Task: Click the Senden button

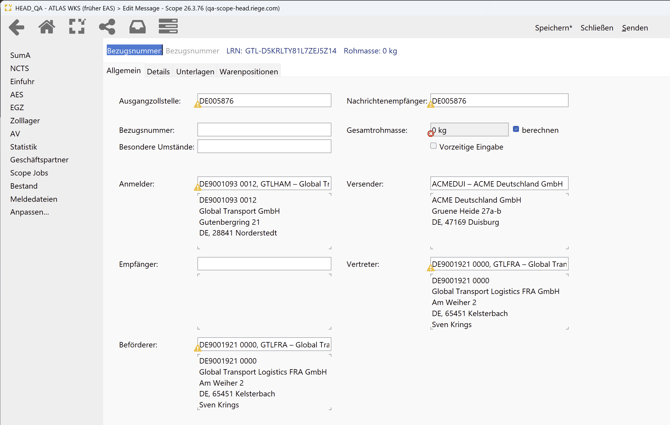Action: click(x=634, y=28)
